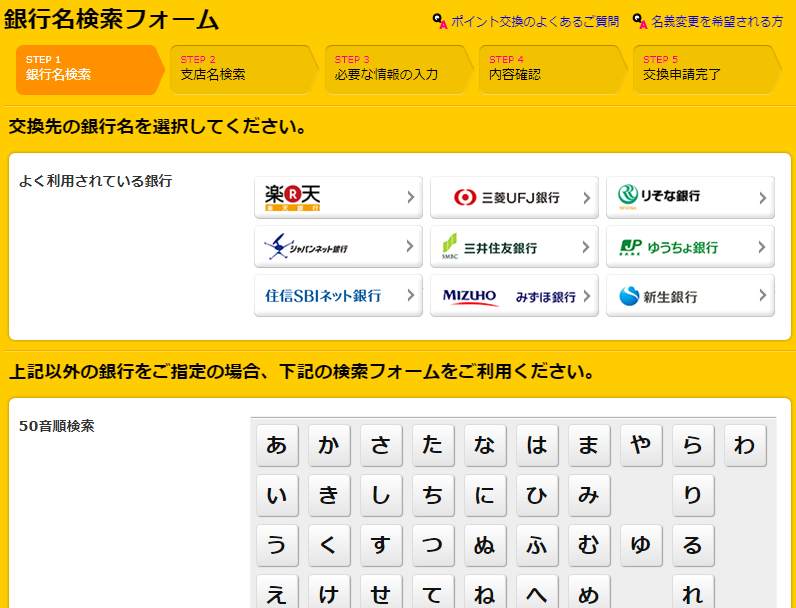
Task: Open 名義変更を希望される方 link
Action: 717,21
